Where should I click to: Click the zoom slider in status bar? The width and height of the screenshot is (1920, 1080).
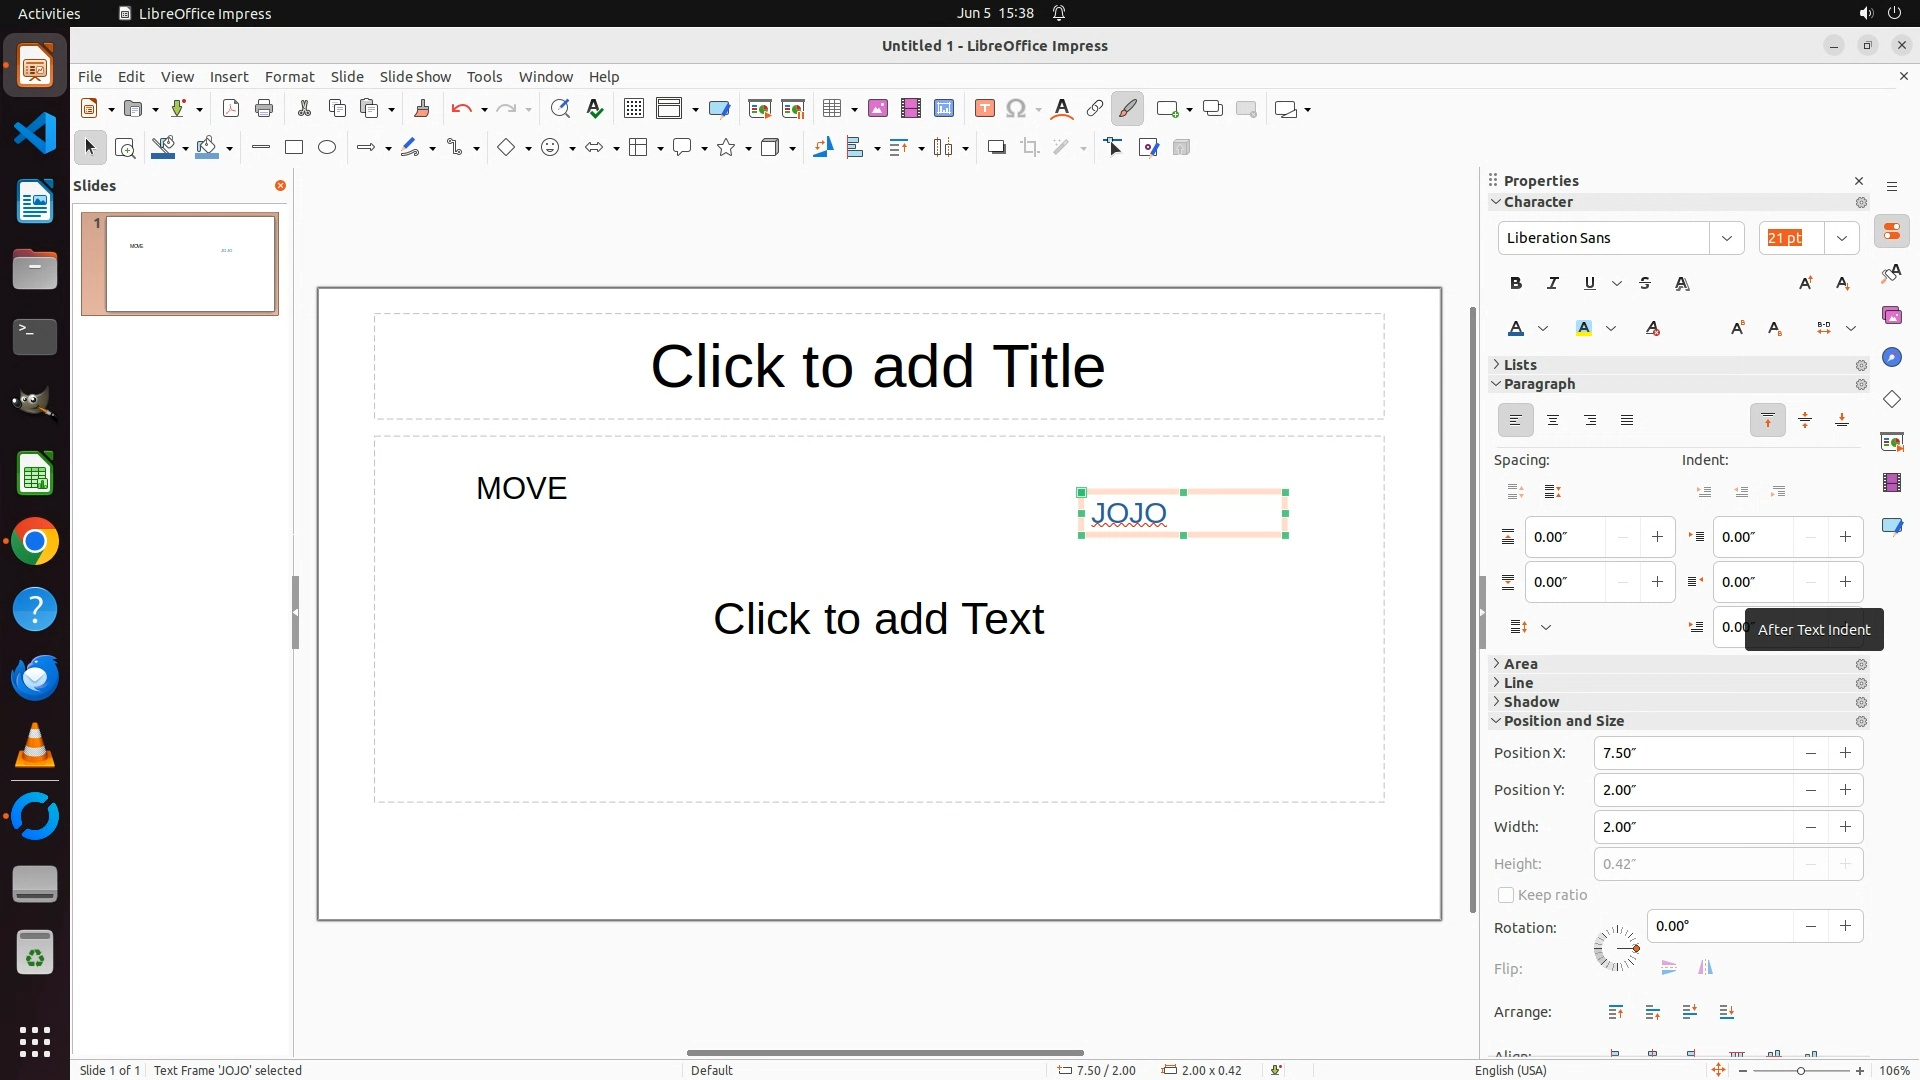click(x=1801, y=1071)
